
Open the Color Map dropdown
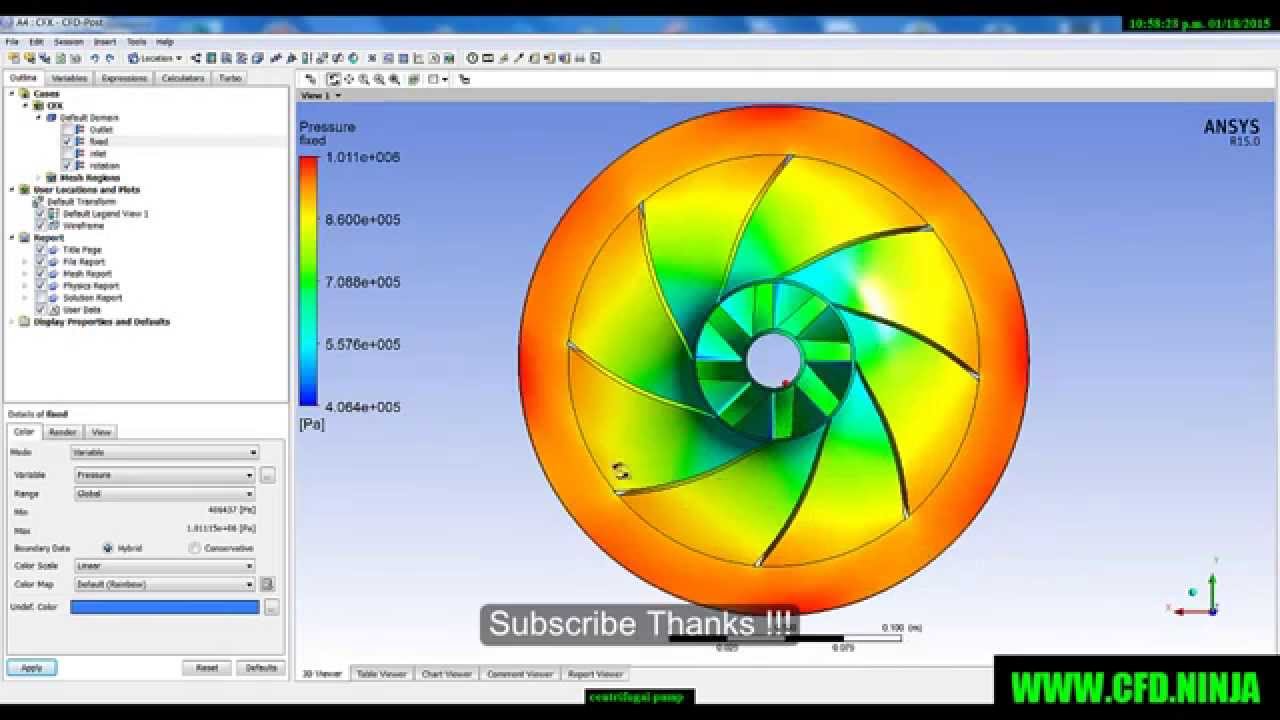pos(165,584)
